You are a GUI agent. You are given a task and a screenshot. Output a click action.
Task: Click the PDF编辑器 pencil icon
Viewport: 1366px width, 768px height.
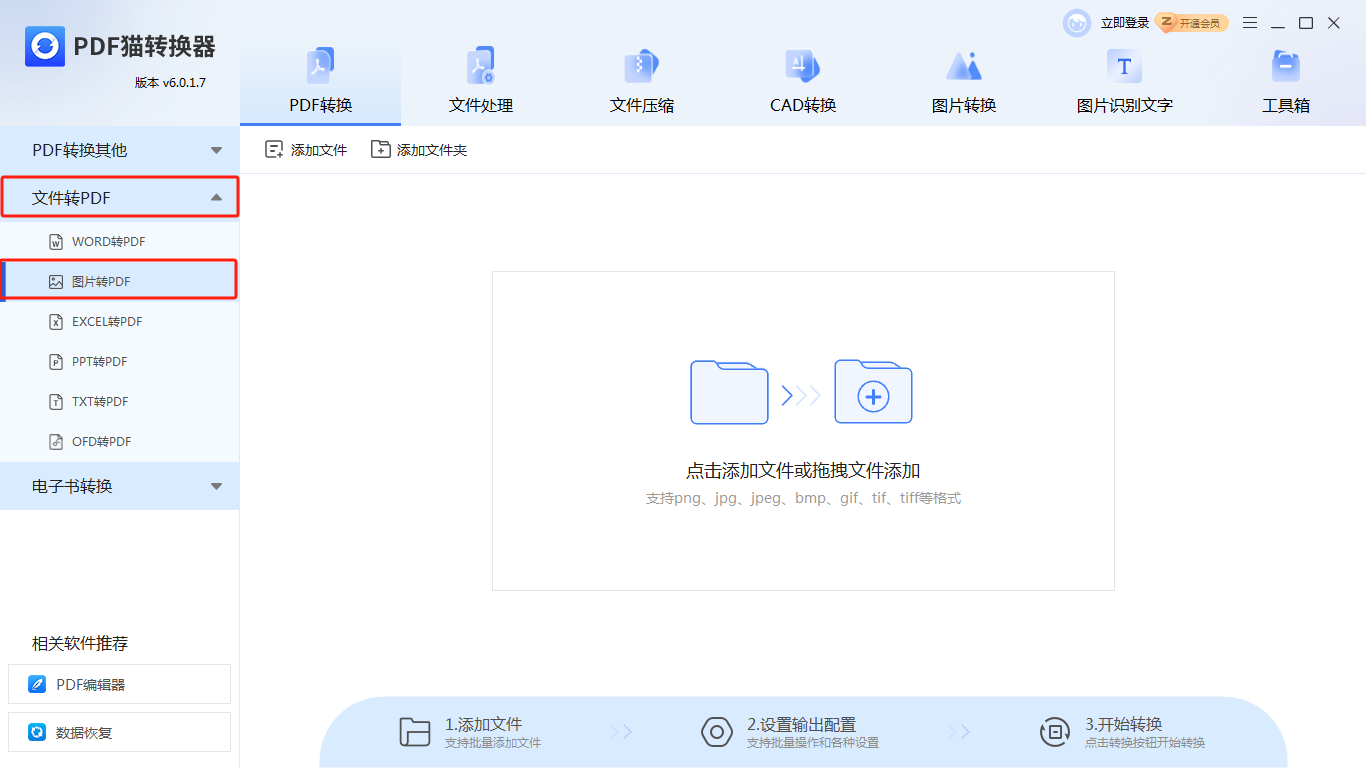click(37, 685)
